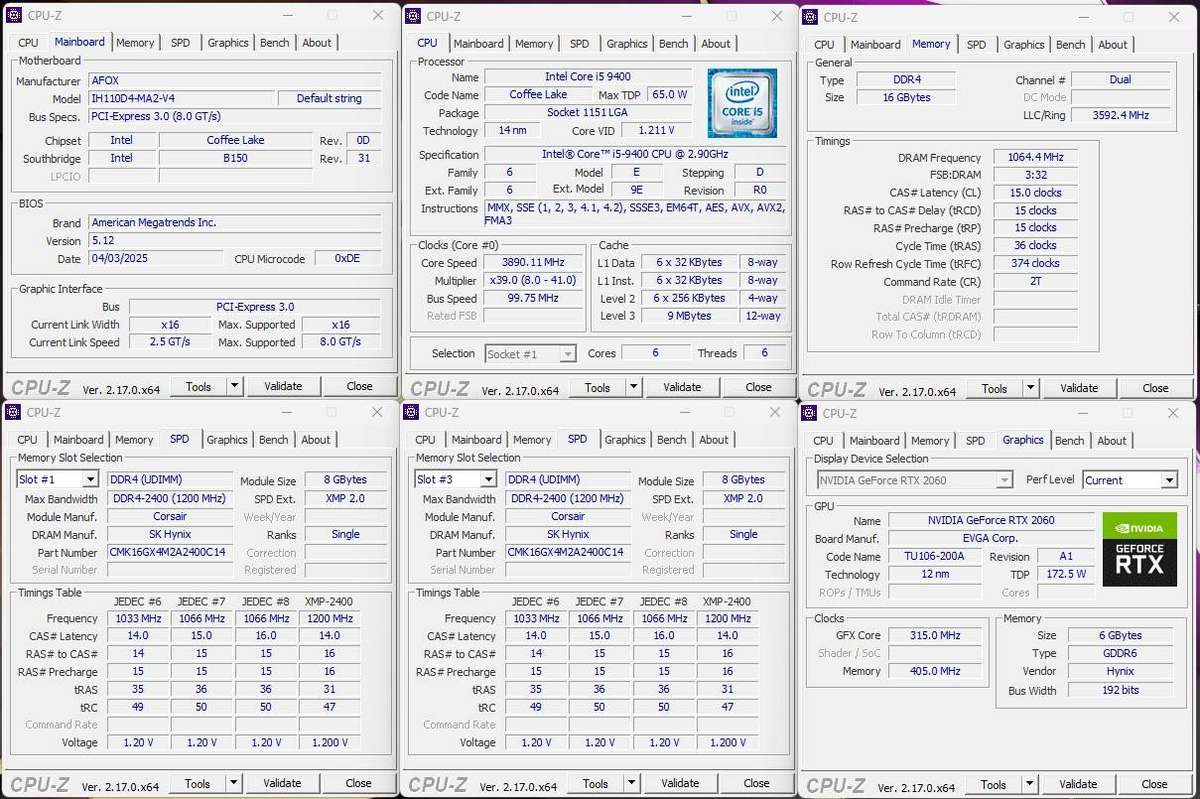Click the CPU-Z title icon in the RTX 2060 Graphics window
Screen dimensions: 1200x799
(x=810, y=413)
